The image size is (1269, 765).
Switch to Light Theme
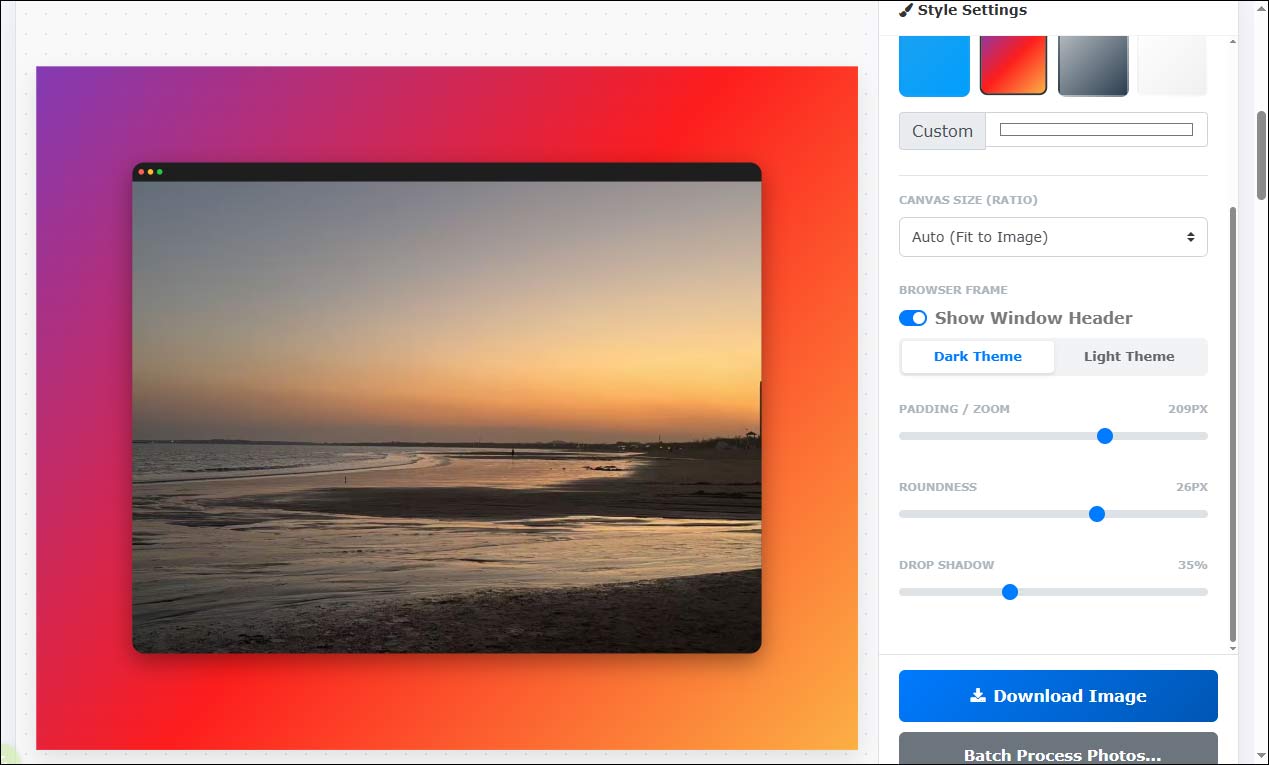(x=1129, y=356)
